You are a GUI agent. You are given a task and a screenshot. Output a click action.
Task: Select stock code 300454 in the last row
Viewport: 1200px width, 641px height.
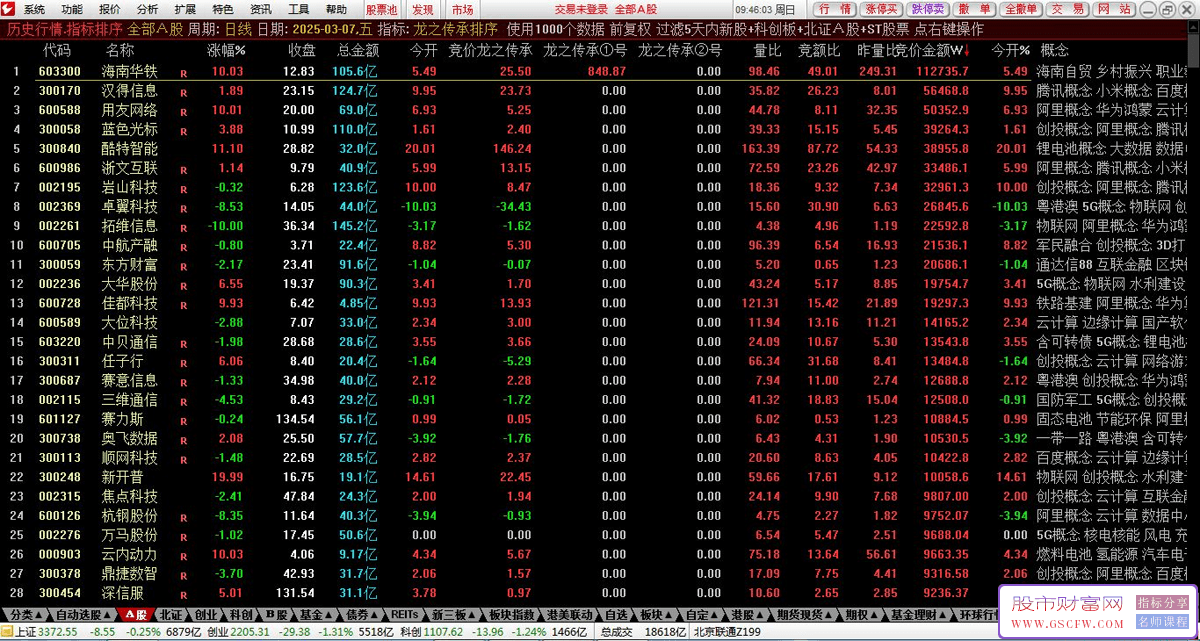(x=60, y=593)
